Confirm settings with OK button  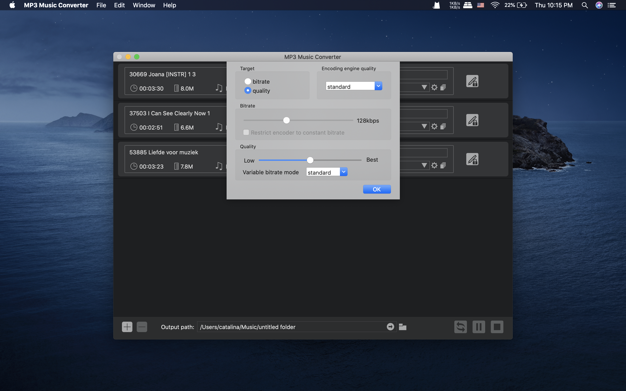coord(377,189)
